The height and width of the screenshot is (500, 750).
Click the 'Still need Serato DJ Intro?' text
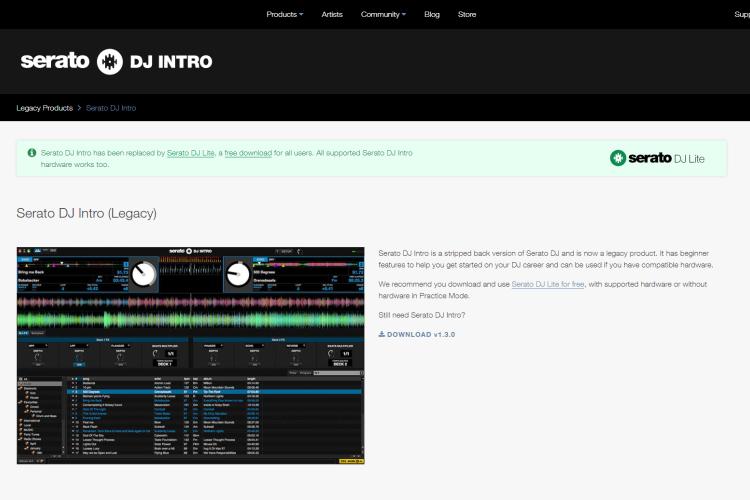coord(421,315)
